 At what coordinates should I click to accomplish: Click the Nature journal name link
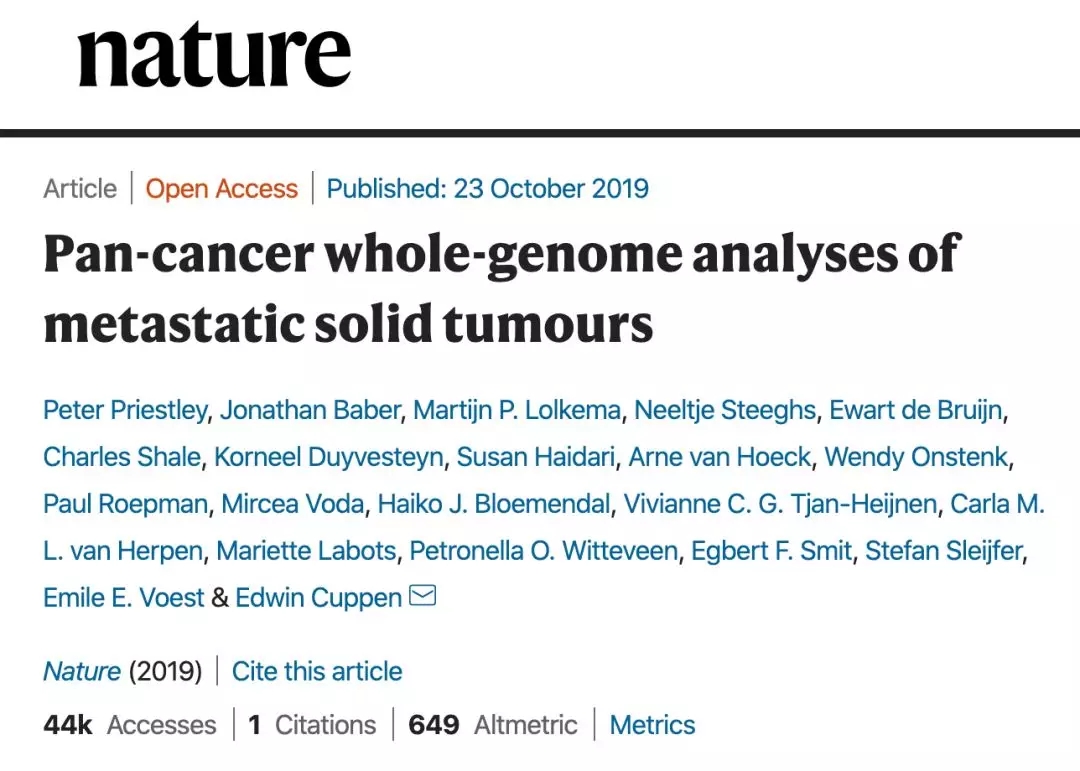(x=82, y=671)
